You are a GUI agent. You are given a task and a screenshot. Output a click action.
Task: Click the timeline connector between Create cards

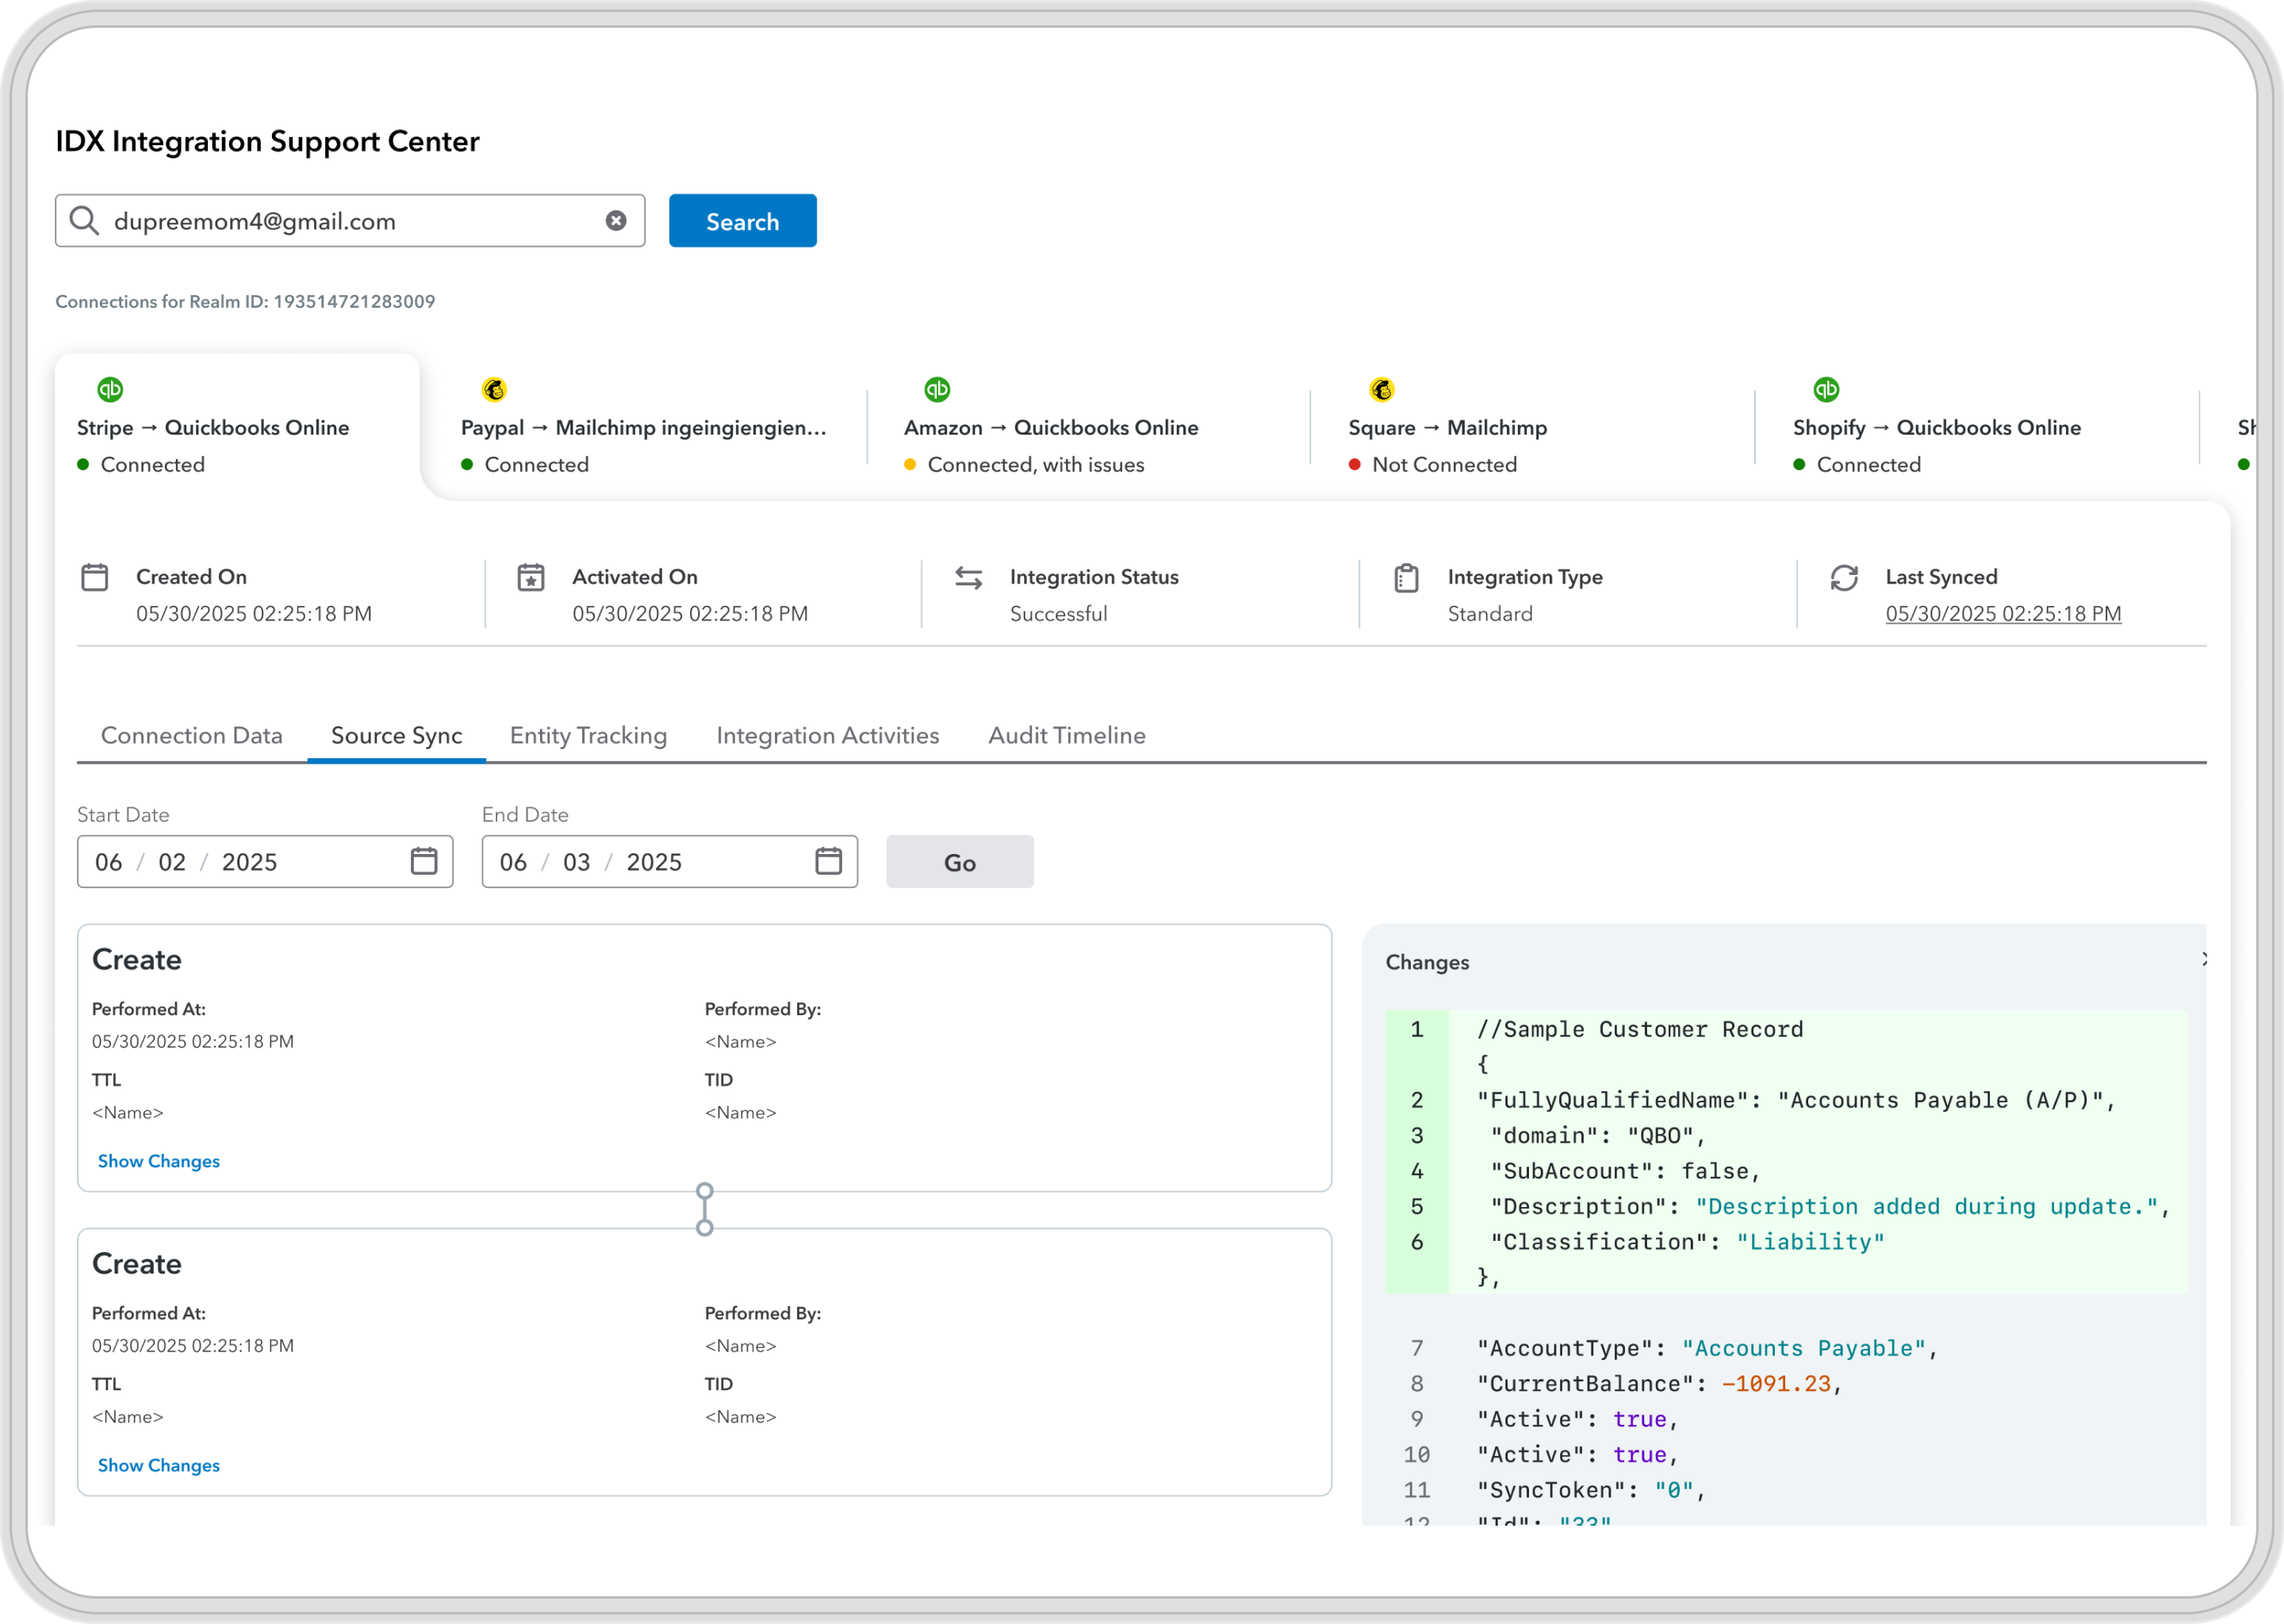[705, 1209]
